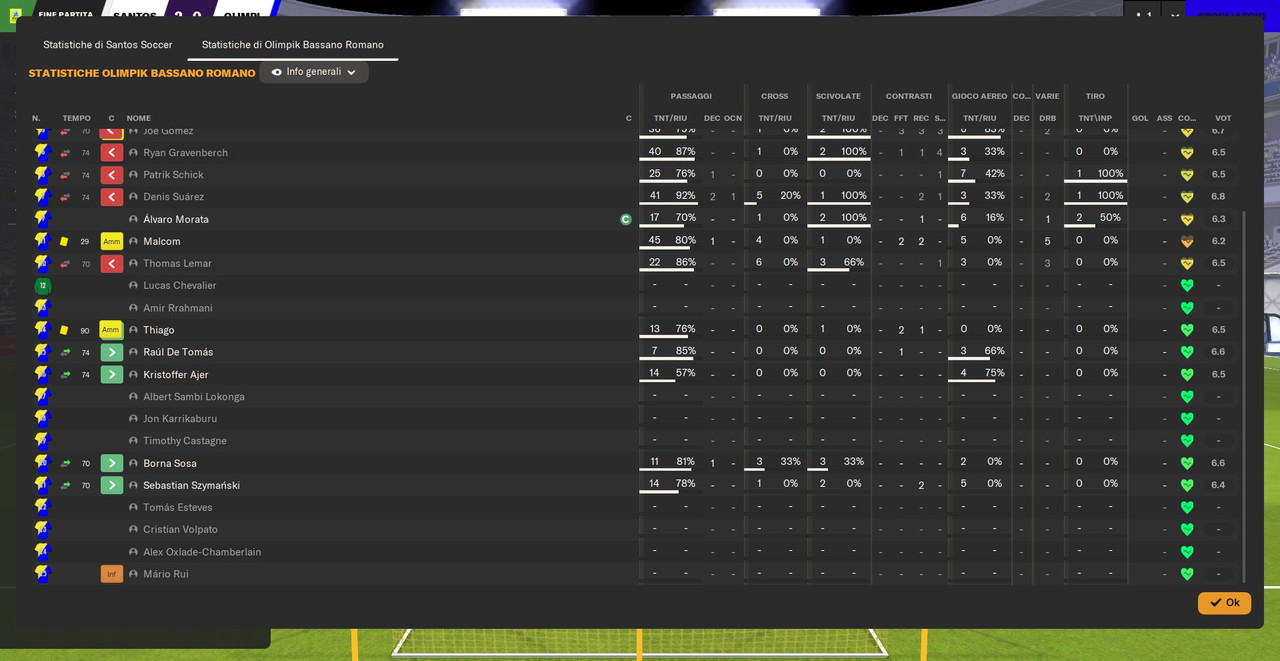The image size is (1280, 661).
Task: Open Denis Suárez's player name link
Action: click(173, 197)
